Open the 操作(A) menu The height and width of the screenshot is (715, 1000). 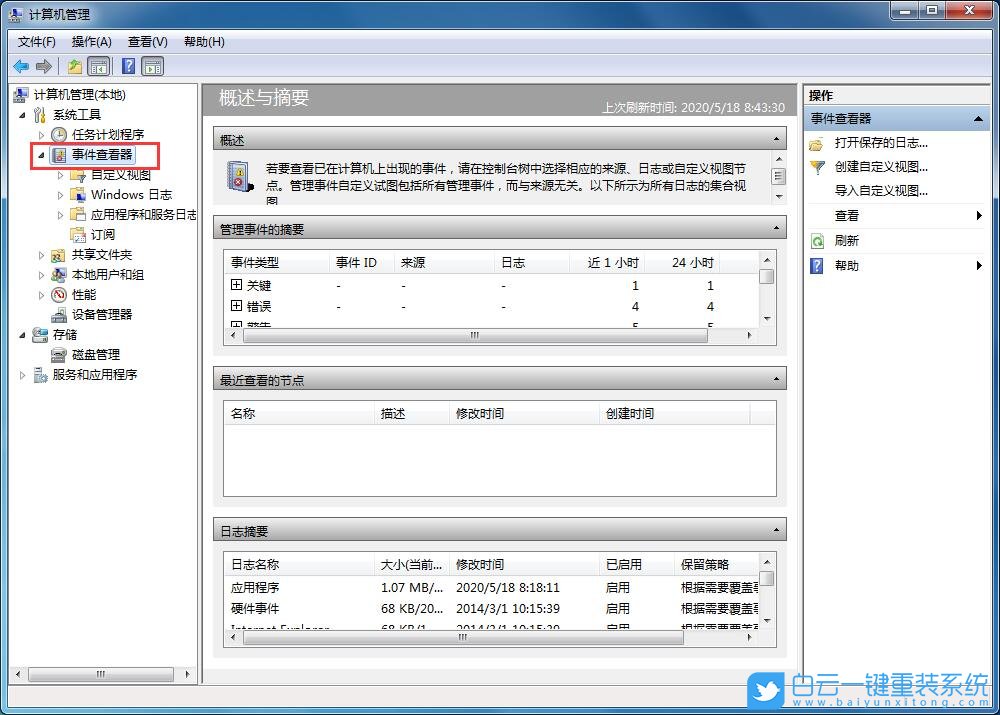[91, 41]
